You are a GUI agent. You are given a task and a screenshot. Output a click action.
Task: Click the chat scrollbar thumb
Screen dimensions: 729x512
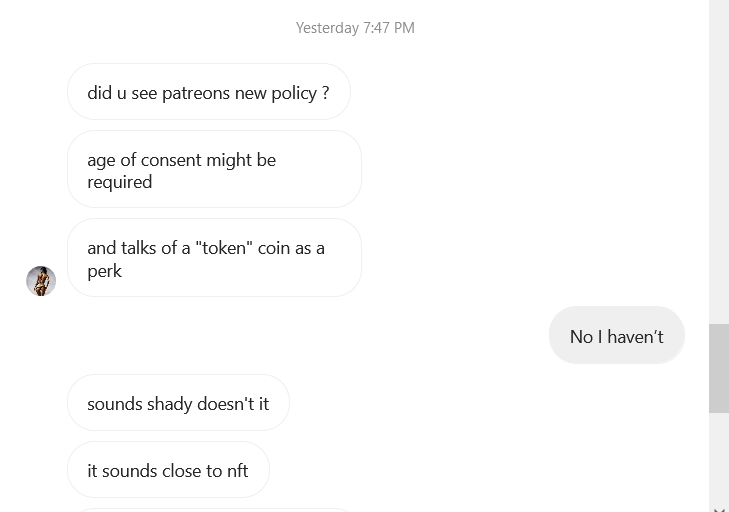(x=719, y=368)
